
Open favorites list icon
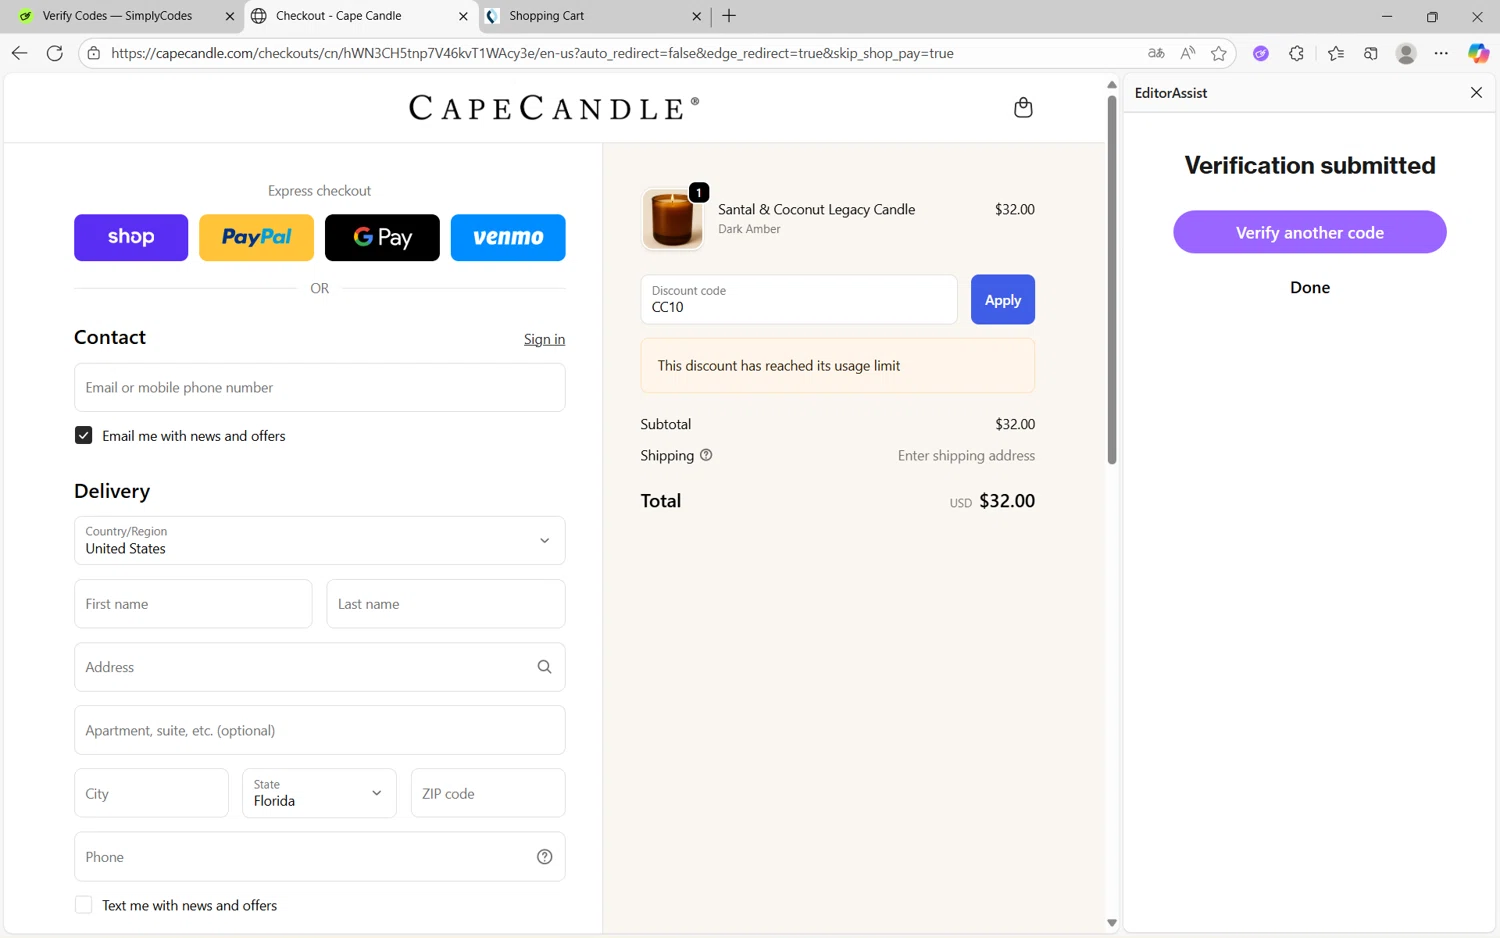1336,53
